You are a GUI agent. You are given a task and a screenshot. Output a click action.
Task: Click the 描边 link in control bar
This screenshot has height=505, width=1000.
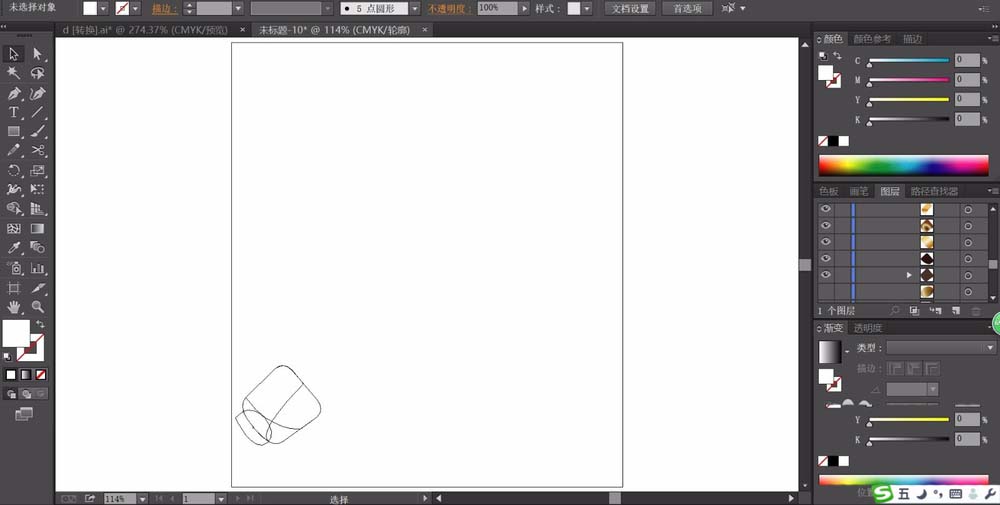click(165, 9)
